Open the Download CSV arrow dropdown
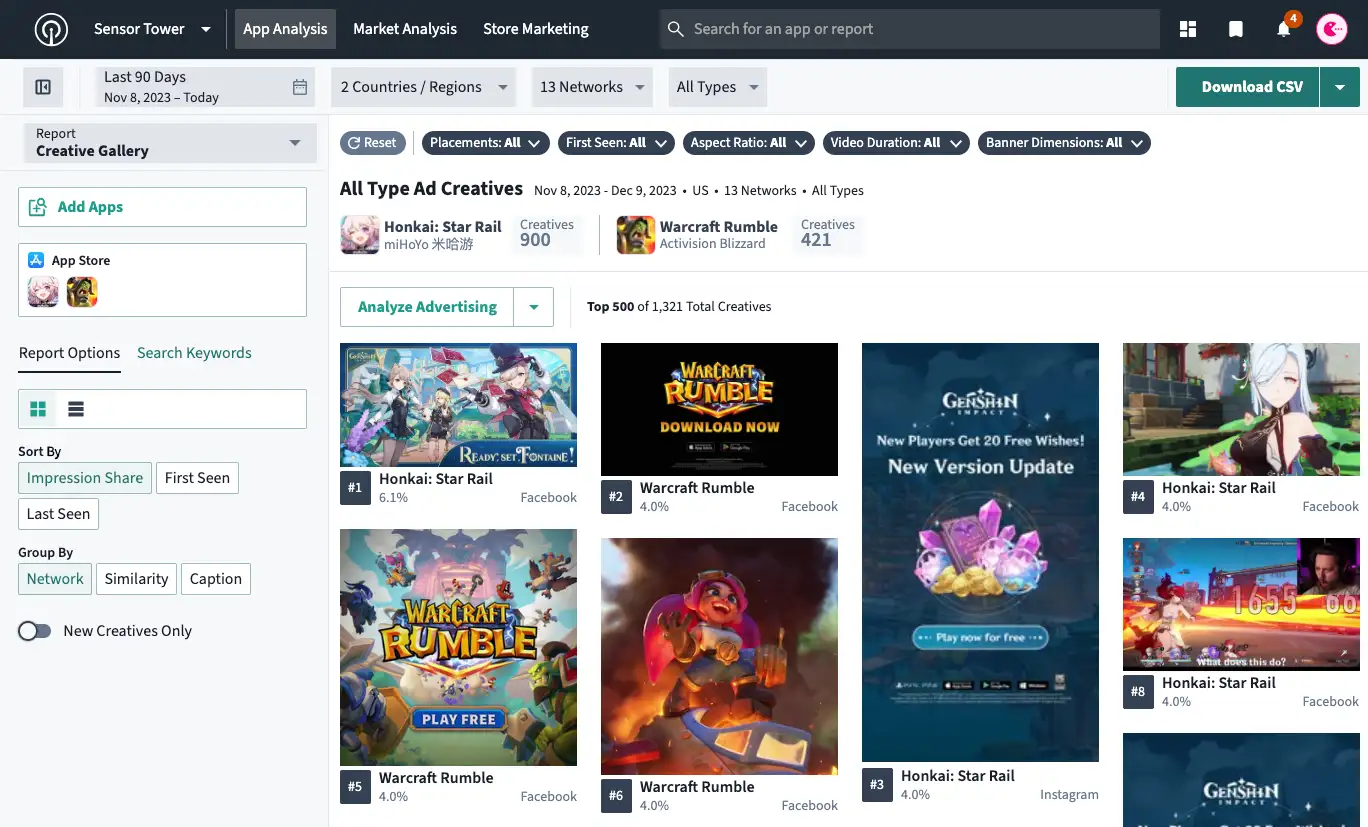This screenshot has height=827, width=1368. (x=1340, y=87)
